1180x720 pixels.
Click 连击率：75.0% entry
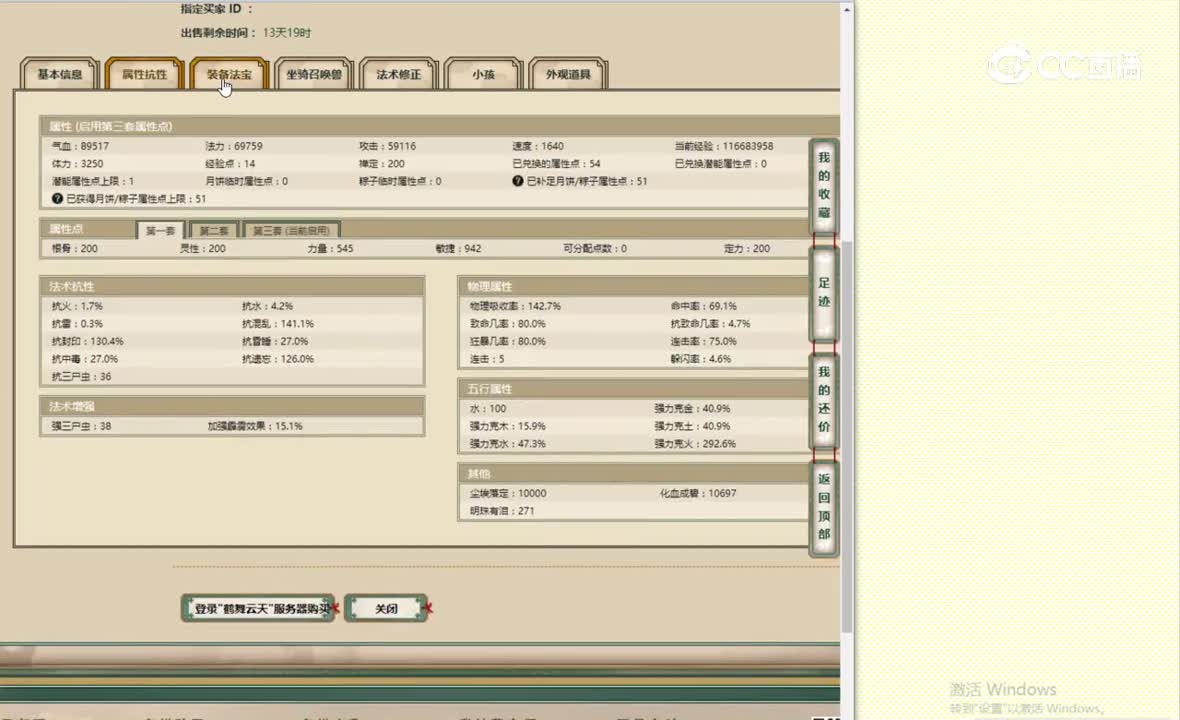click(704, 341)
